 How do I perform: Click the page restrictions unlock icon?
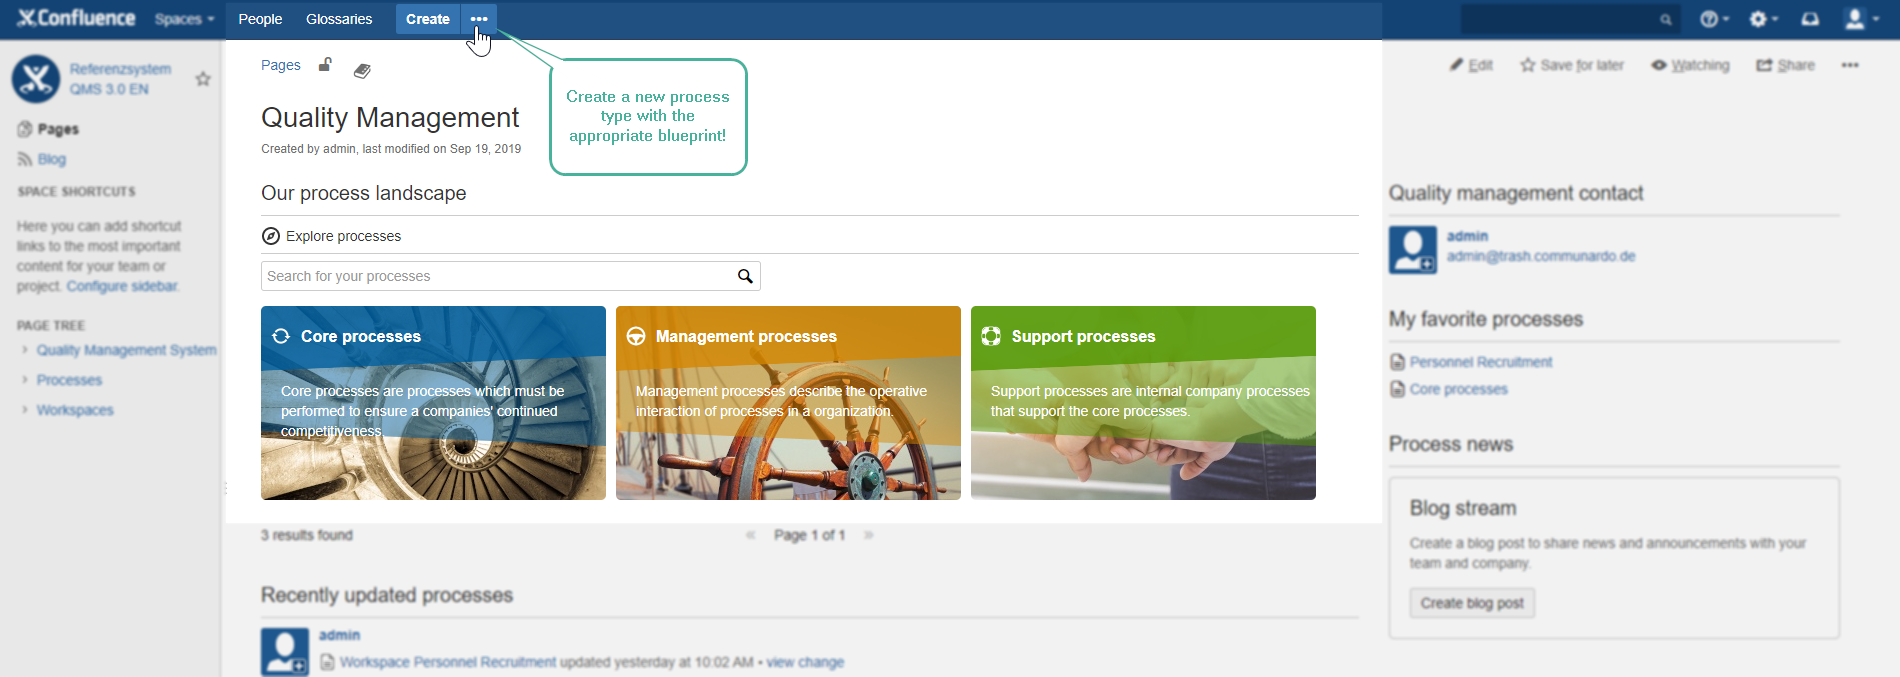325,65
